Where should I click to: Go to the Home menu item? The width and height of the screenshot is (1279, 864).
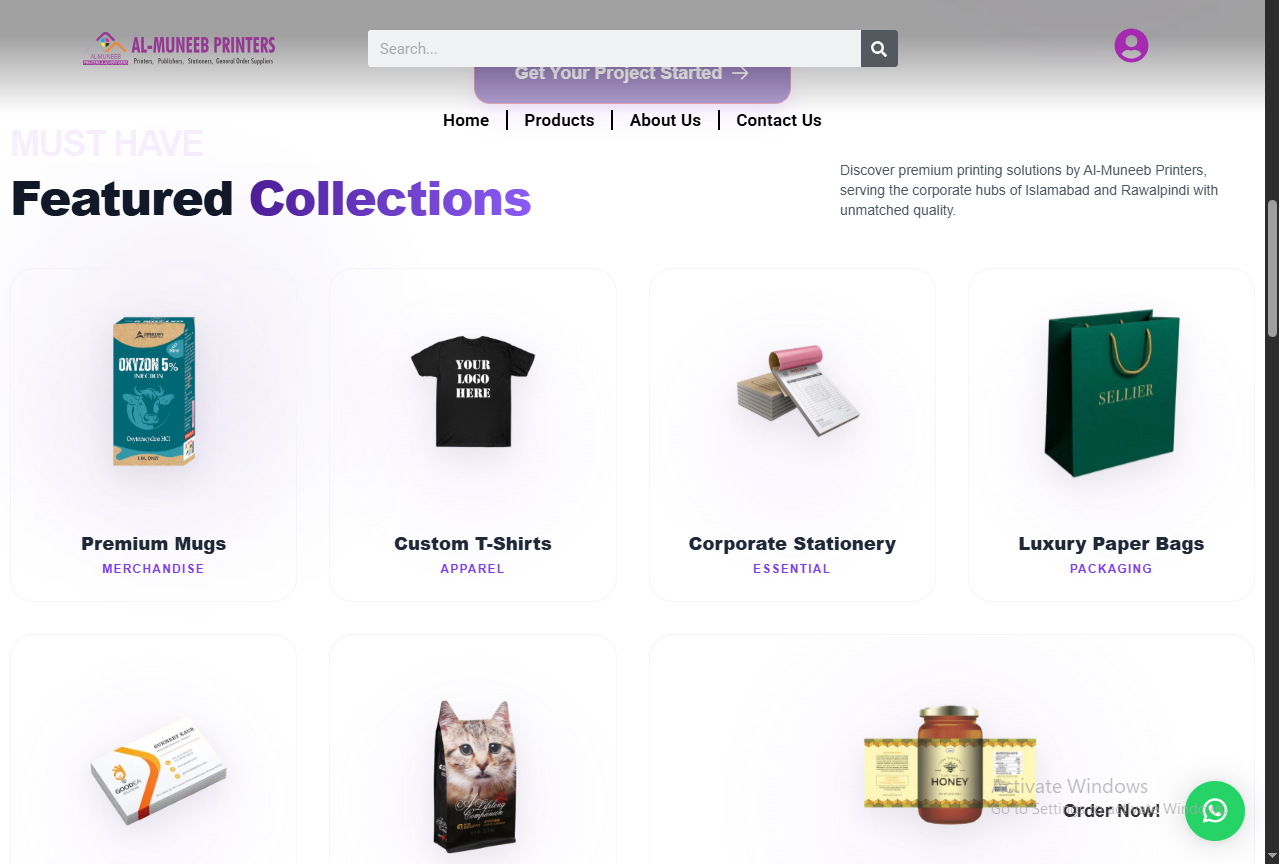(466, 120)
